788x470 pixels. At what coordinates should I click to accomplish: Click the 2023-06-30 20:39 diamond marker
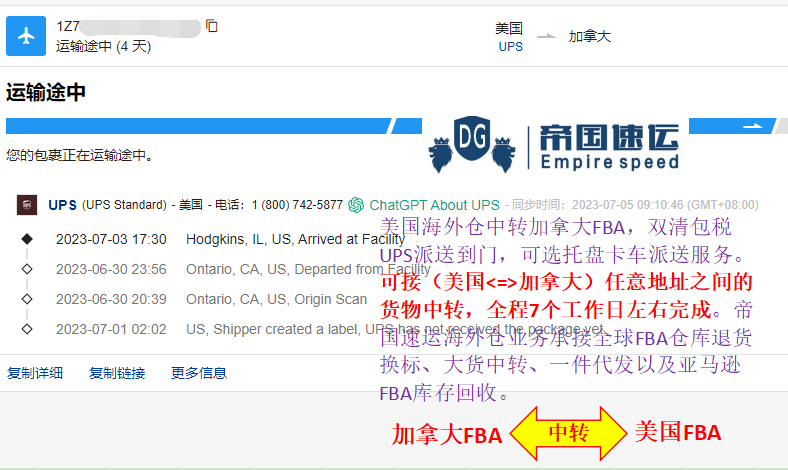coord(27,299)
